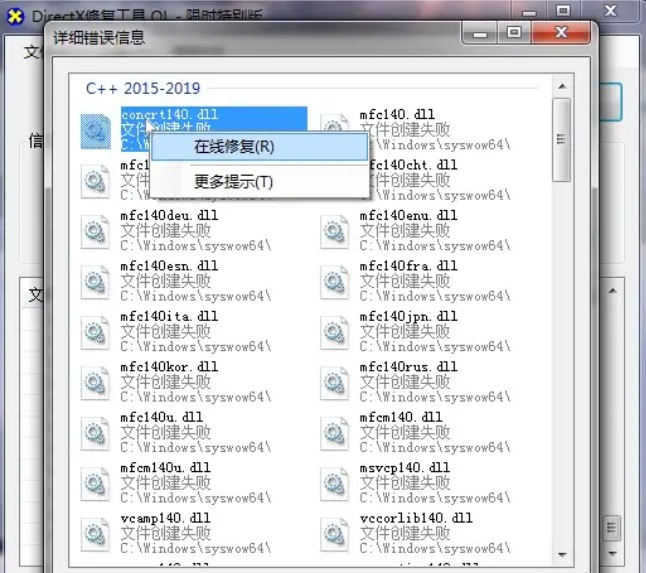Minimize the DirectX repair tool main window
The image size is (646, 573).
tap(529, 12)
